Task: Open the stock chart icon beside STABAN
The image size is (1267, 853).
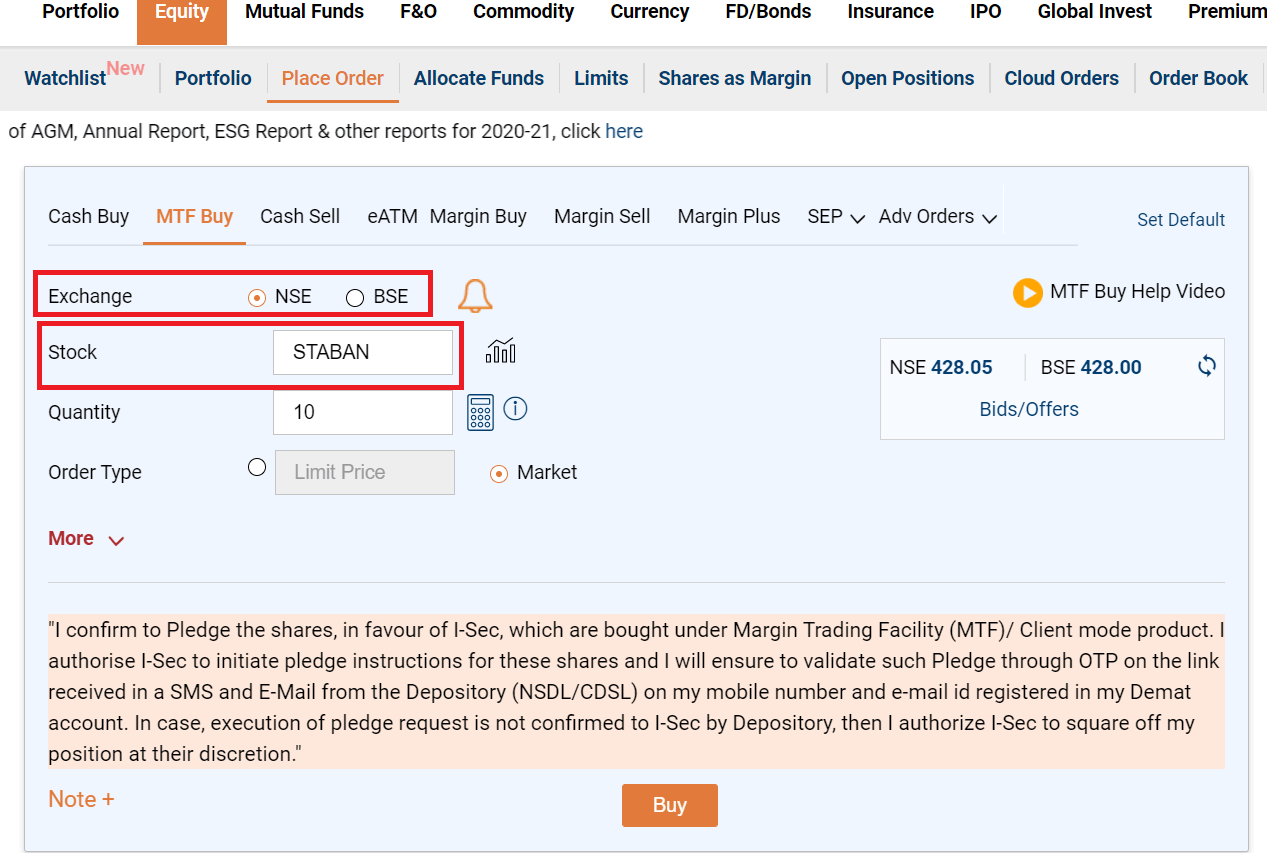Action: [x=501, y=351]
